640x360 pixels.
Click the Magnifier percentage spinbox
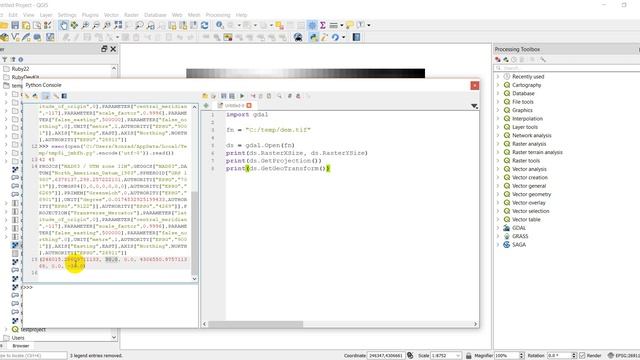[x=509, y=356]
